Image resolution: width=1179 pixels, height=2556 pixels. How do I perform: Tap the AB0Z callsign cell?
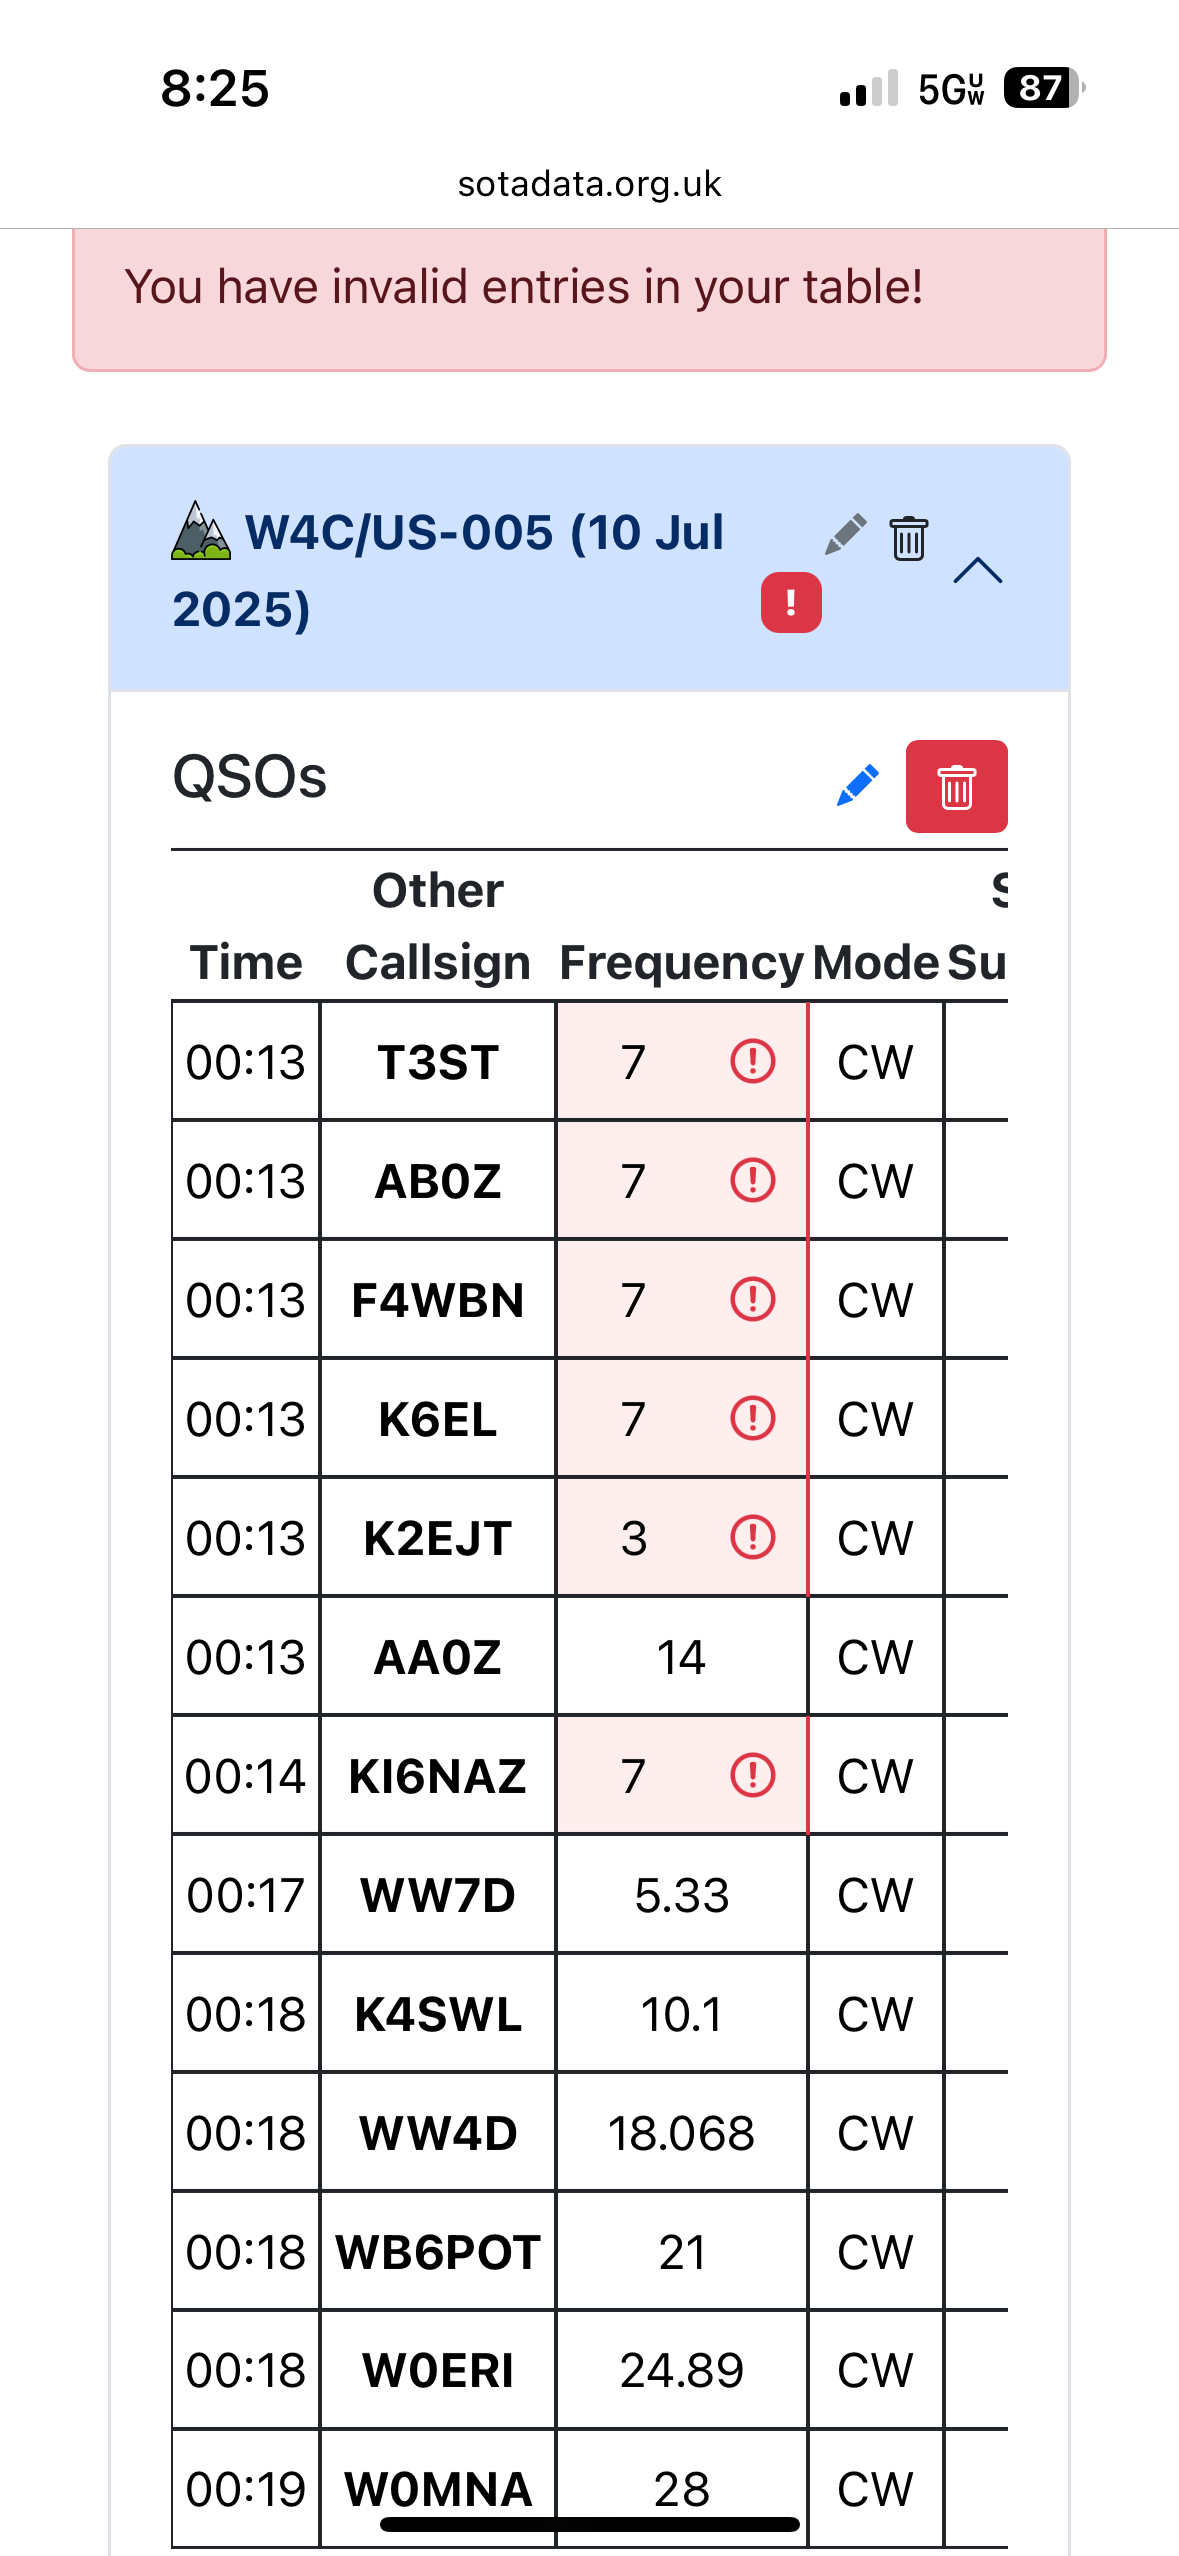tap(438, 1181)
